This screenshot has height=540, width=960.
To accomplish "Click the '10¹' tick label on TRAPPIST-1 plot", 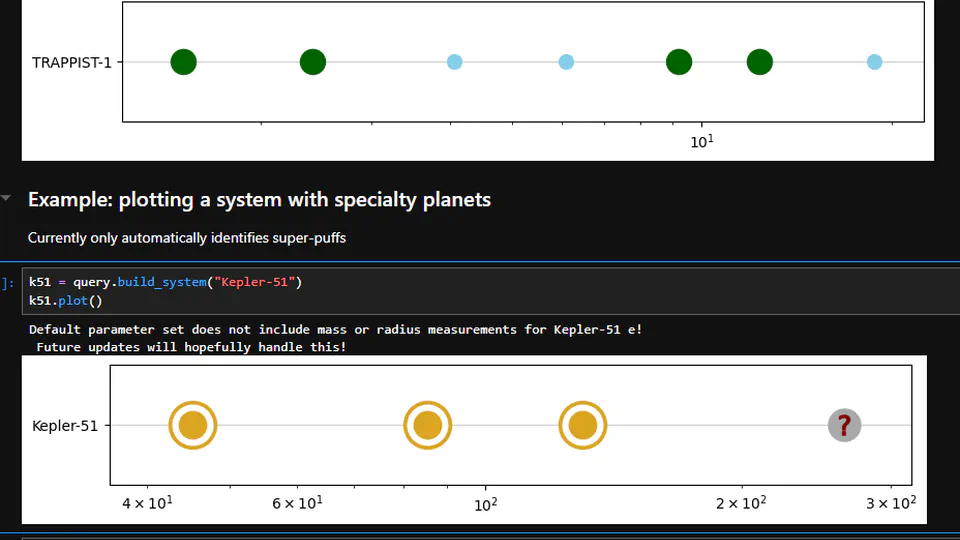I will point(702,142).
